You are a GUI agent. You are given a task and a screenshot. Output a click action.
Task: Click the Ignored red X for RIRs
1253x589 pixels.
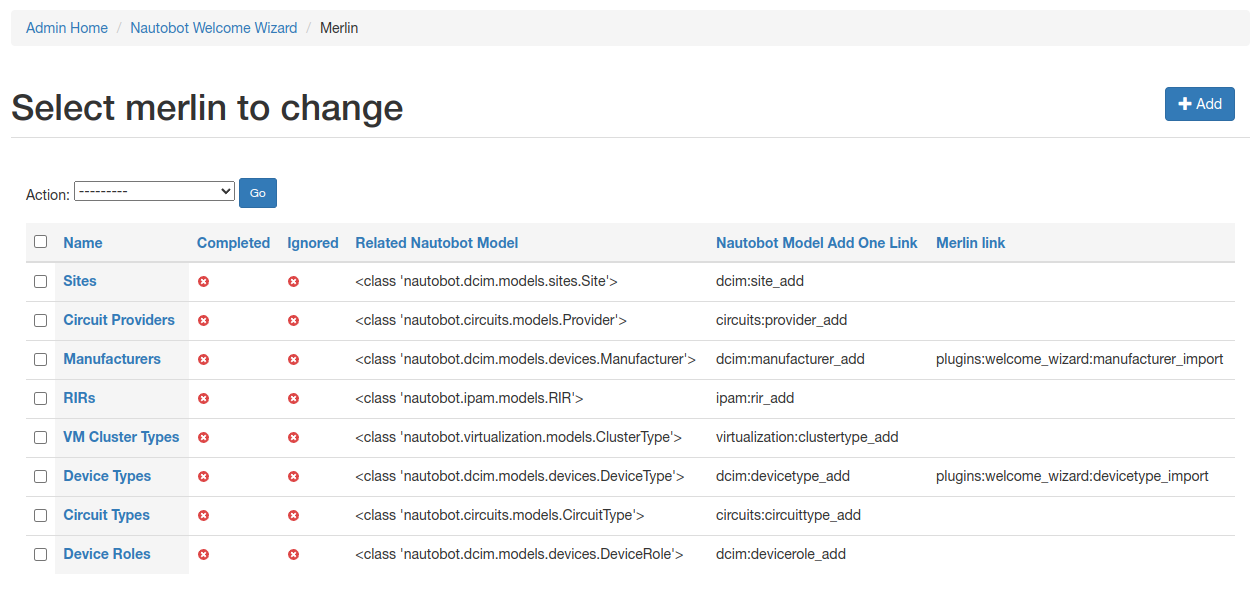coord(293,399)
